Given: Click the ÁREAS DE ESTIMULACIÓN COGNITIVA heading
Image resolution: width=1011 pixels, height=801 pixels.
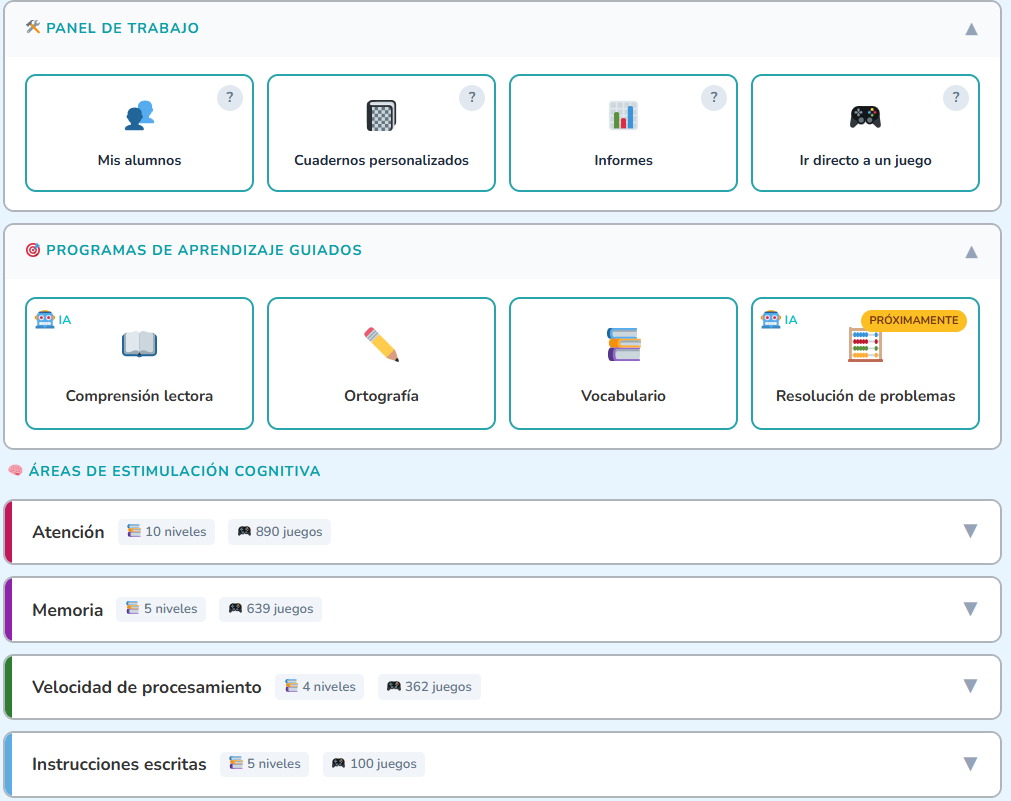Looking at the screenshot, I should point(174,471).
